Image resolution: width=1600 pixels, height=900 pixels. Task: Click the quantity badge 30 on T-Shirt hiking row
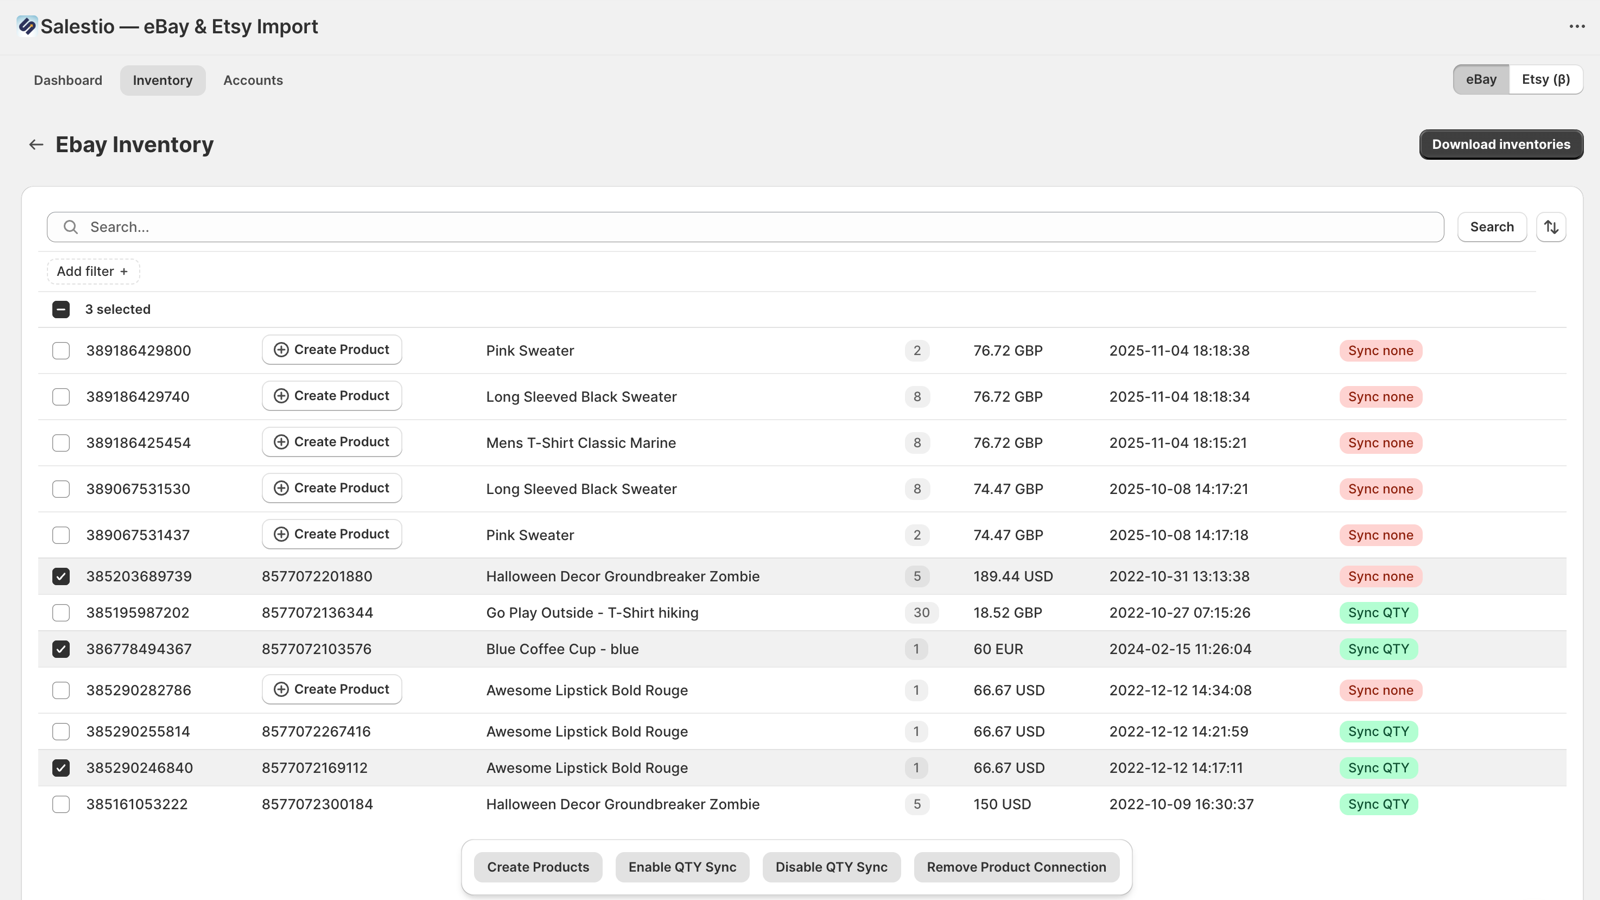[920, 613]
